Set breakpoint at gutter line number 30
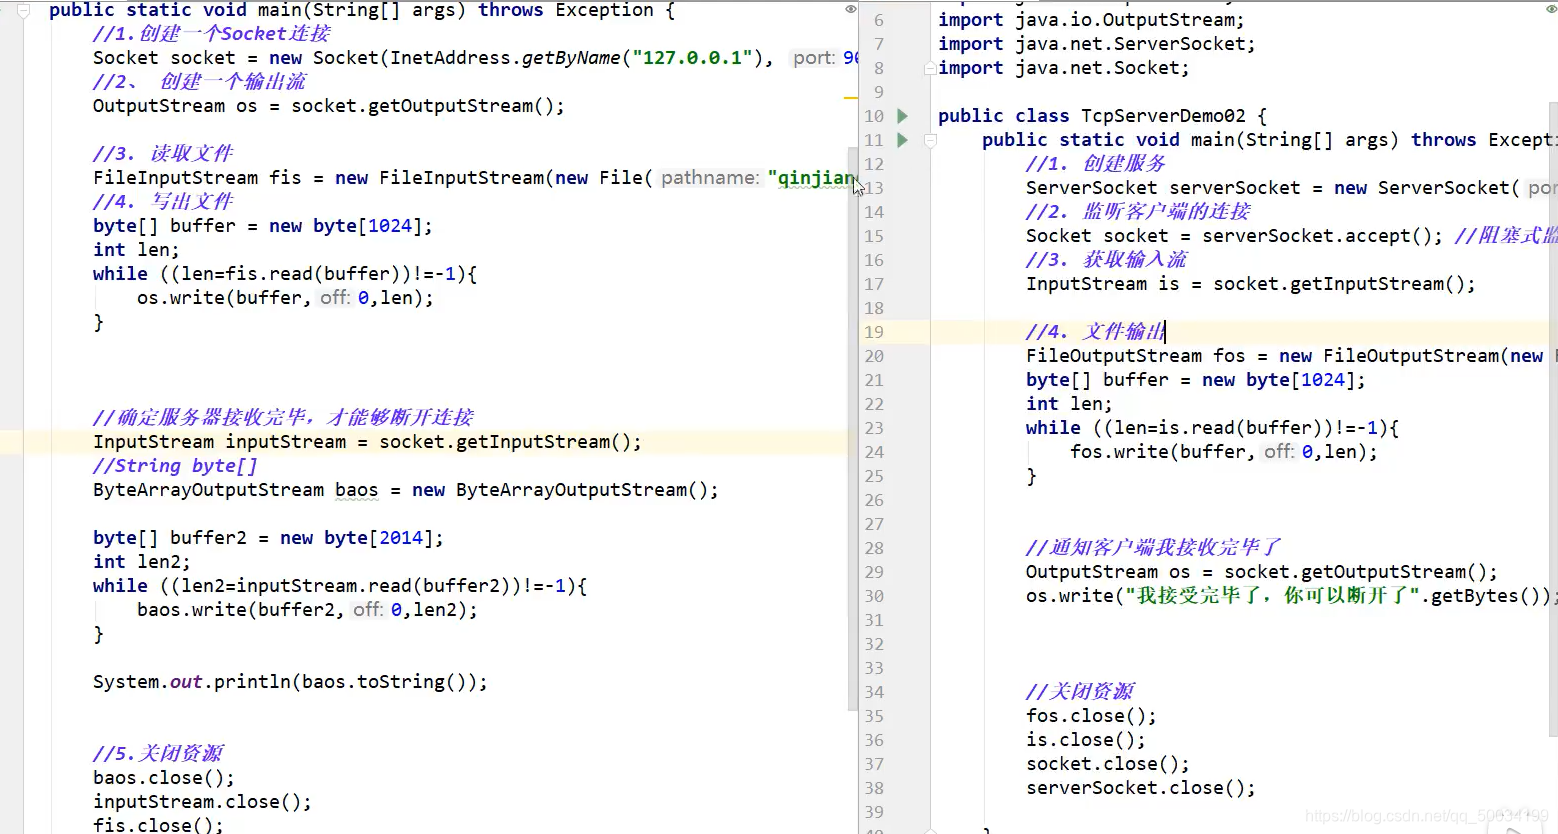The width and height of the screenshot is (1558, 834). click(x=874, y=596)
